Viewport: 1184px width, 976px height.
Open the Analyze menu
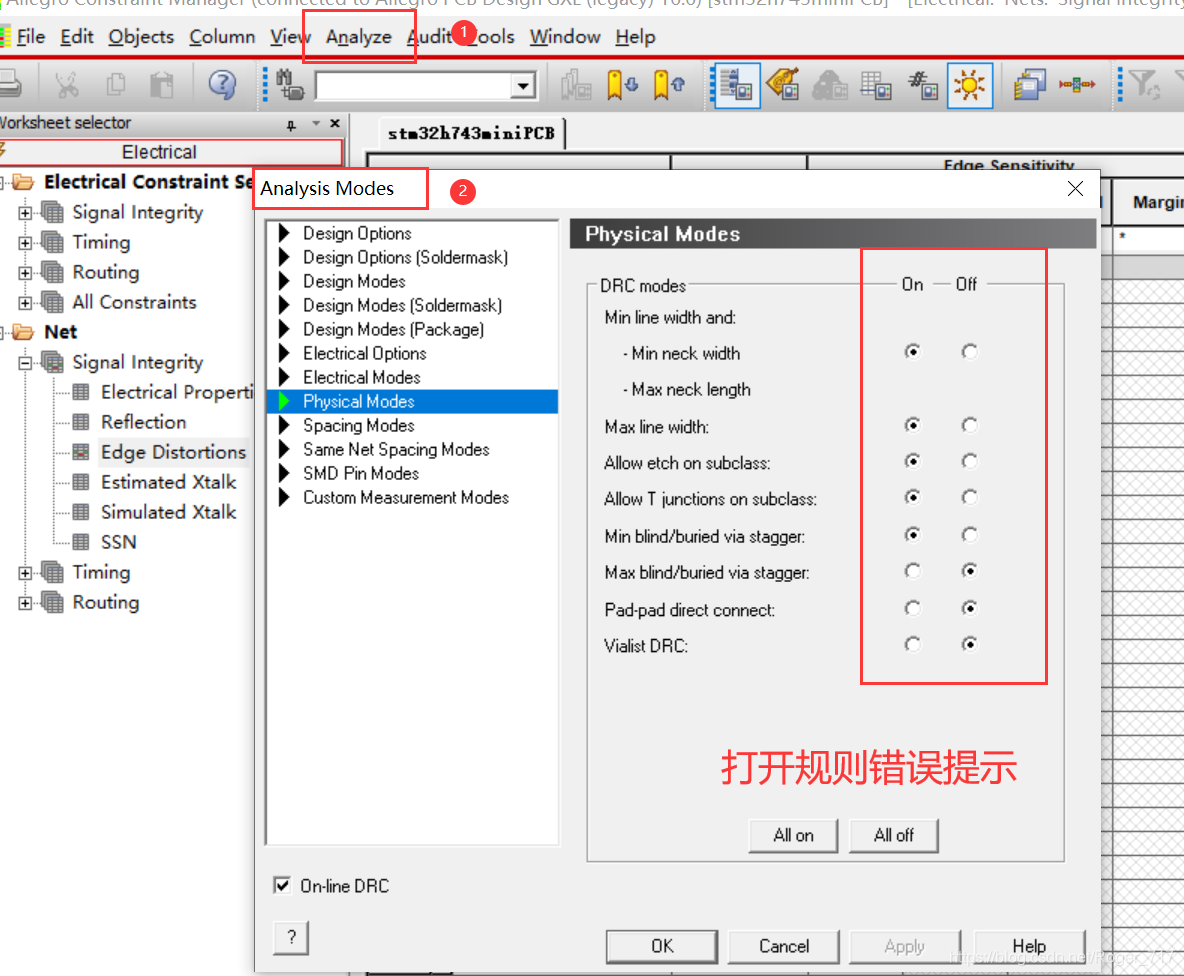pyautogui.click(x=358, y=37)
